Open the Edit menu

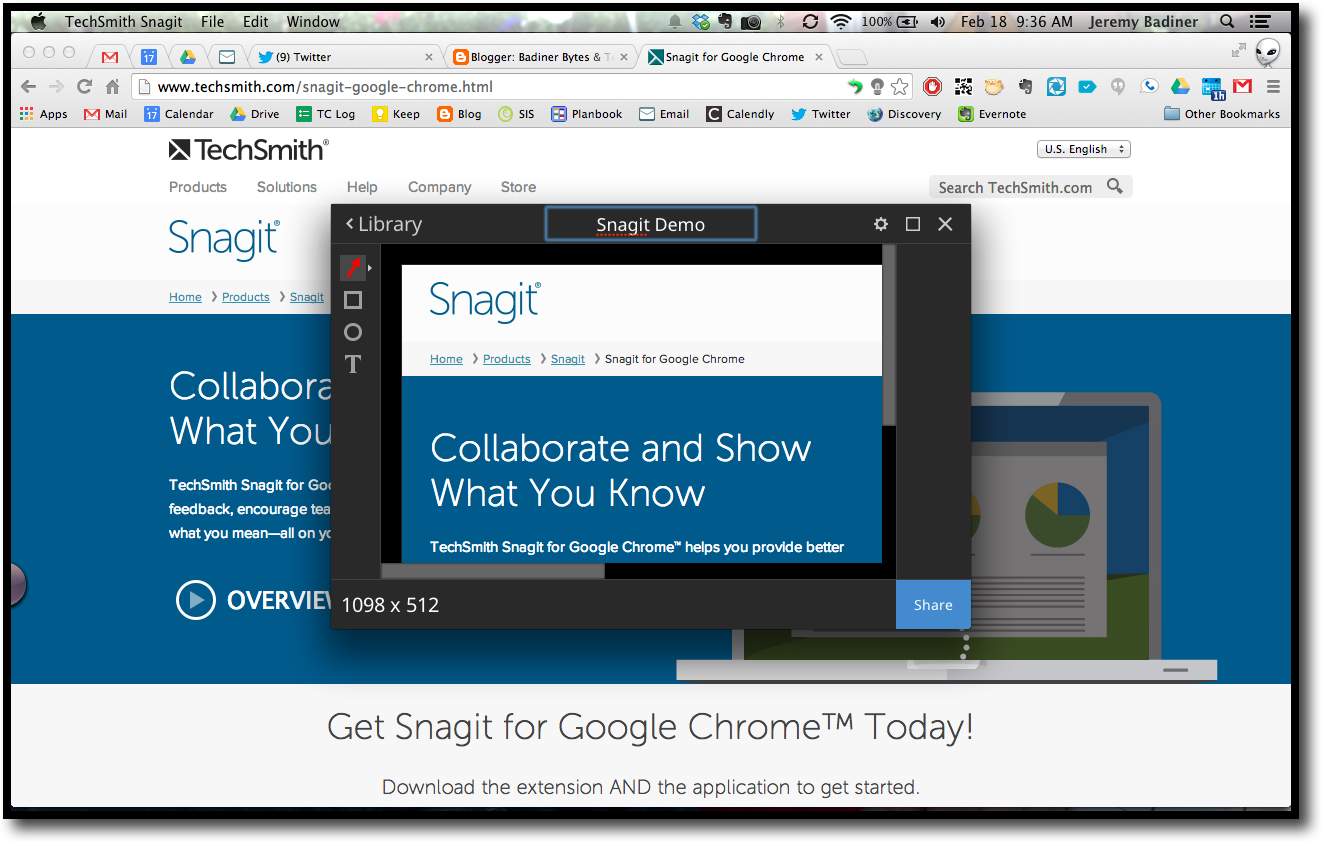(x=256, y=22)
